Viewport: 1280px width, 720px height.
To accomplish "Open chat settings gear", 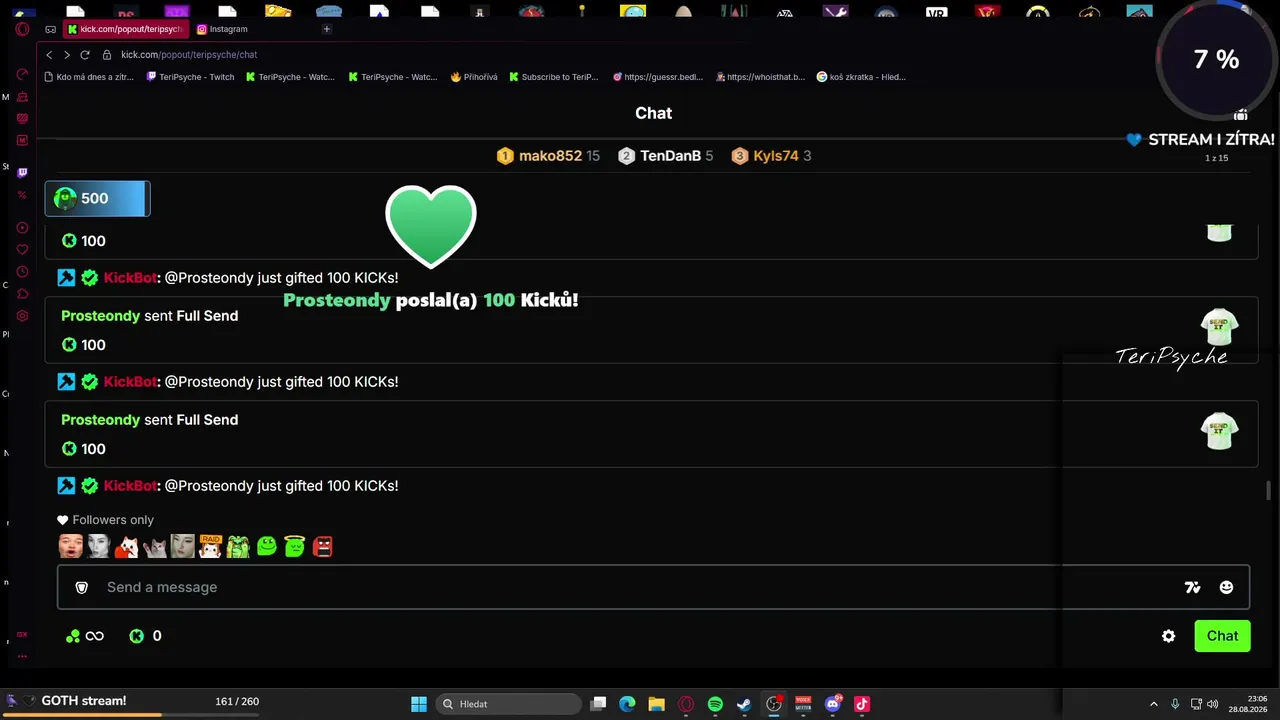I will 1168,636.
